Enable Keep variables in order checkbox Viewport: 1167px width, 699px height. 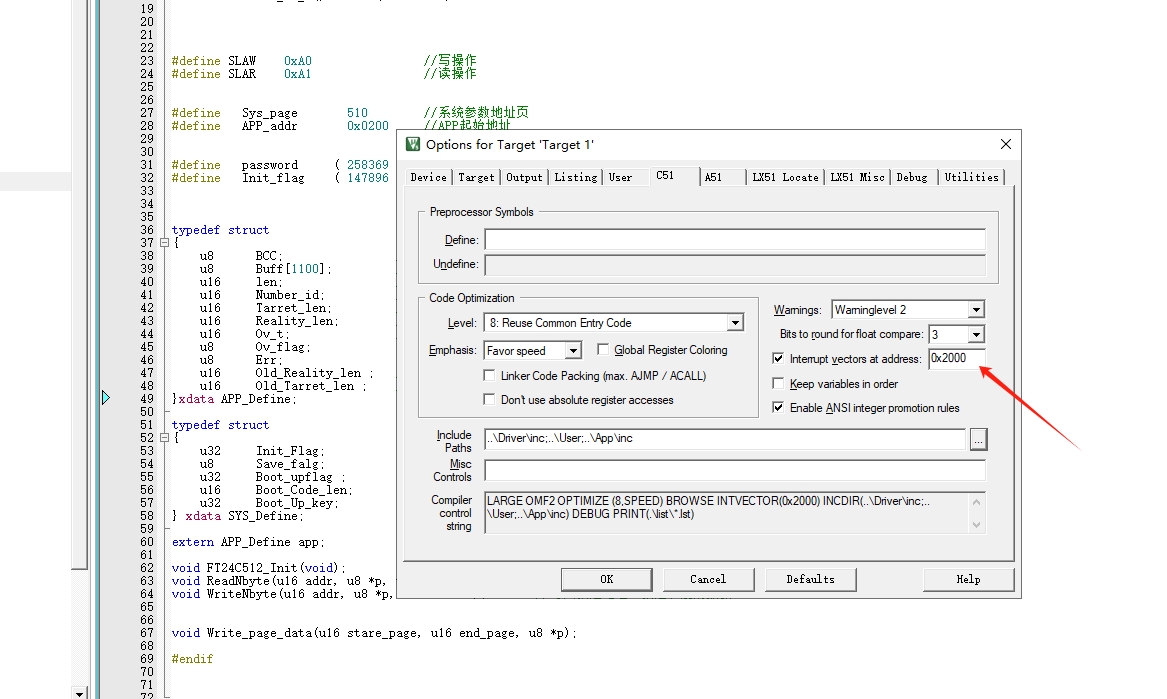click(x=778, y=383)
